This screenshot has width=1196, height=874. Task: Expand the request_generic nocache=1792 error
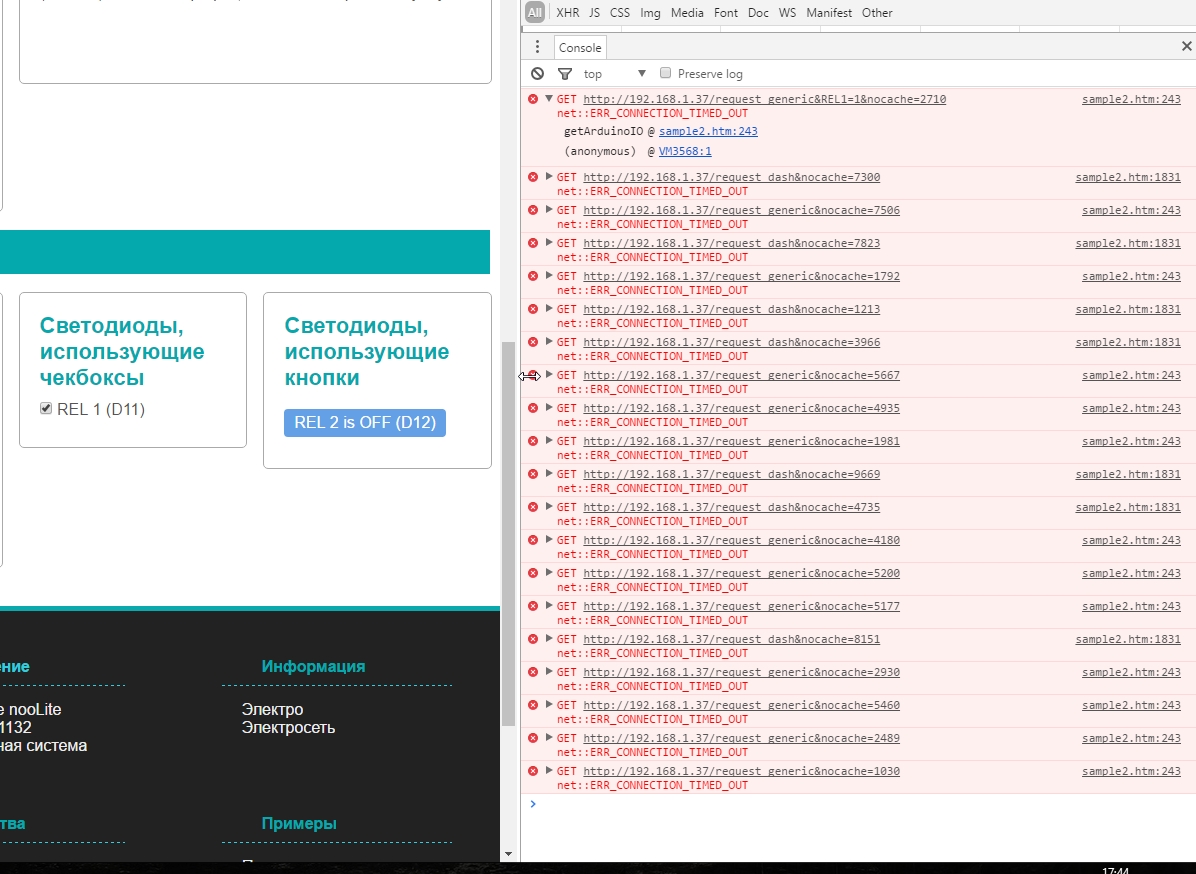(x=548, y=275)
